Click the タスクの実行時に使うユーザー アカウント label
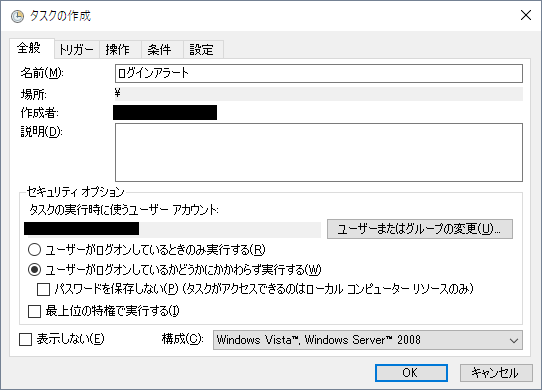The width and height of the screenshot is (542, 390). pyautogui.click(x=124, y=210)
